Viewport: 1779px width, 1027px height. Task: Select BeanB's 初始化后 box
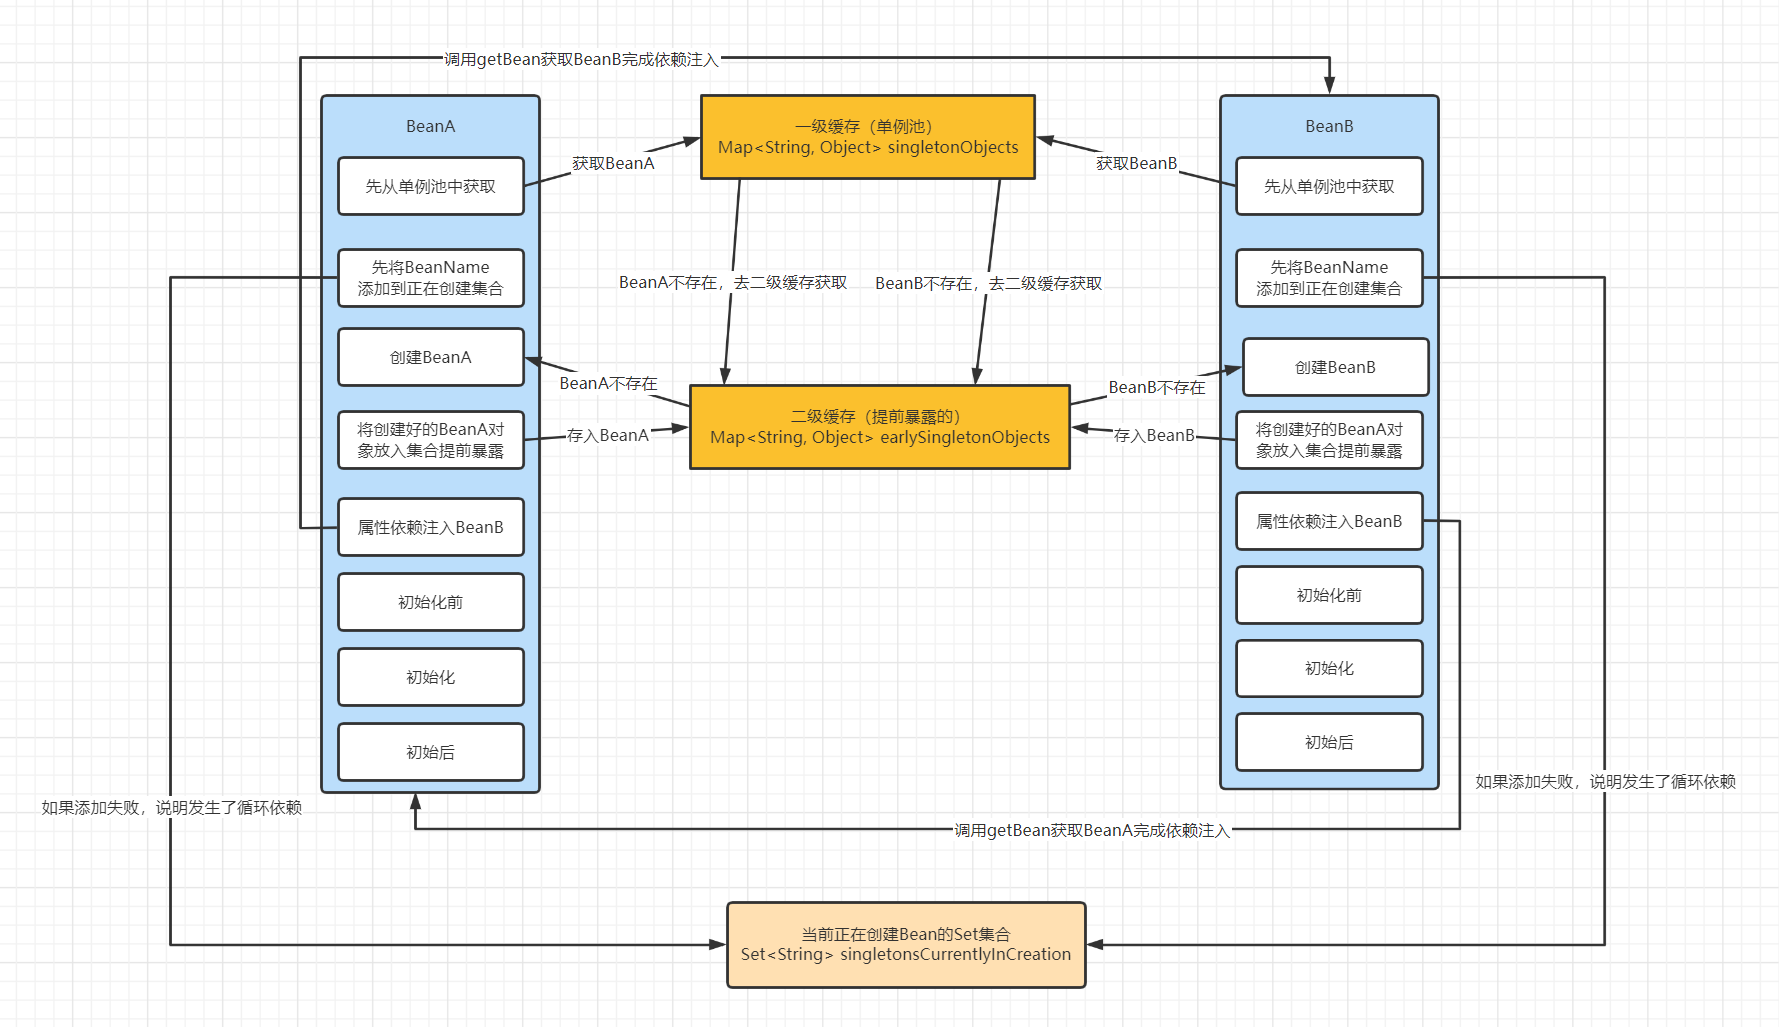pos(1328,742)
